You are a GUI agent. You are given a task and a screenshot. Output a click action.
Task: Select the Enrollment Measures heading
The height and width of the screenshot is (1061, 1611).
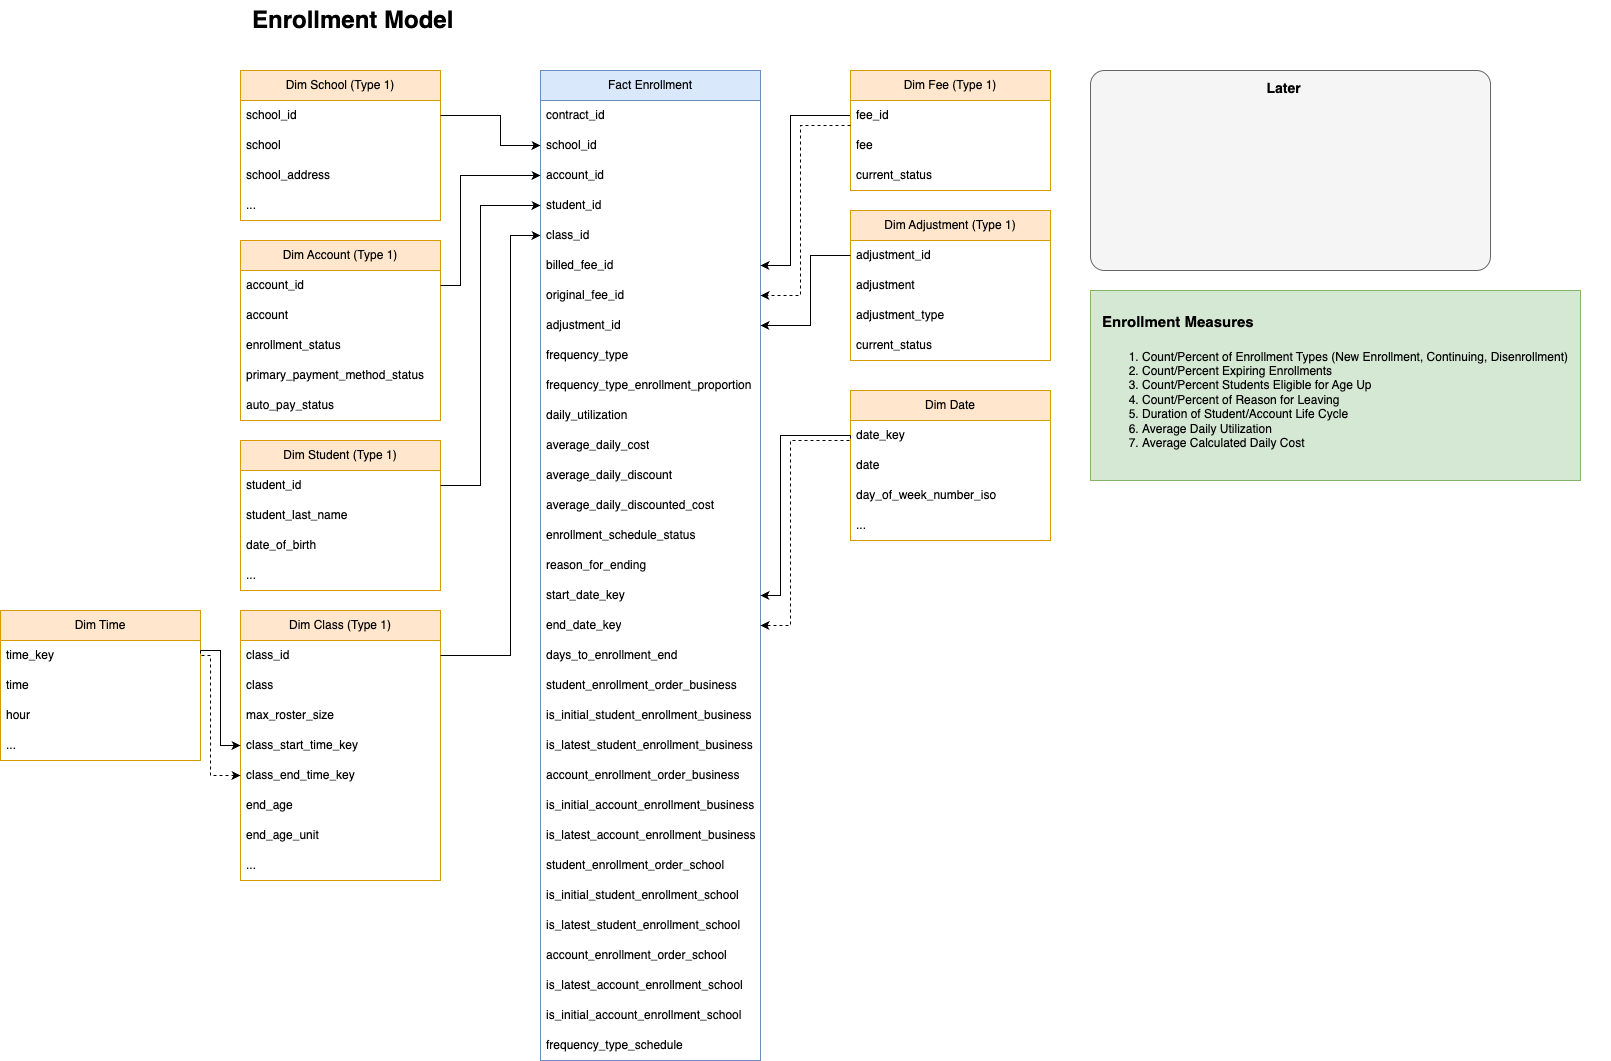[1177, 322]
